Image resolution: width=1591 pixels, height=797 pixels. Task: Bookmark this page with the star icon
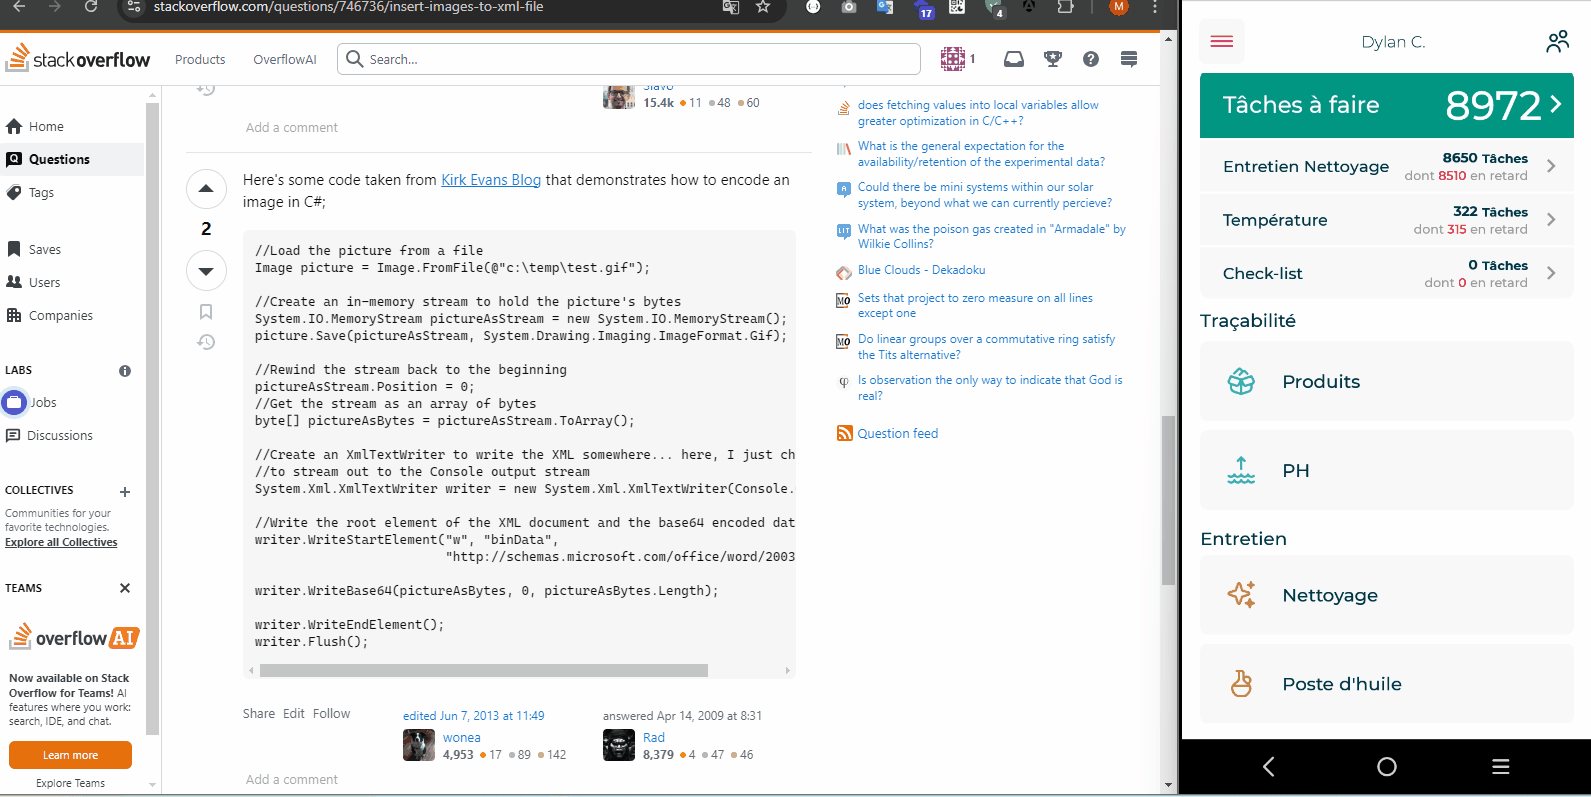(763, 7)
